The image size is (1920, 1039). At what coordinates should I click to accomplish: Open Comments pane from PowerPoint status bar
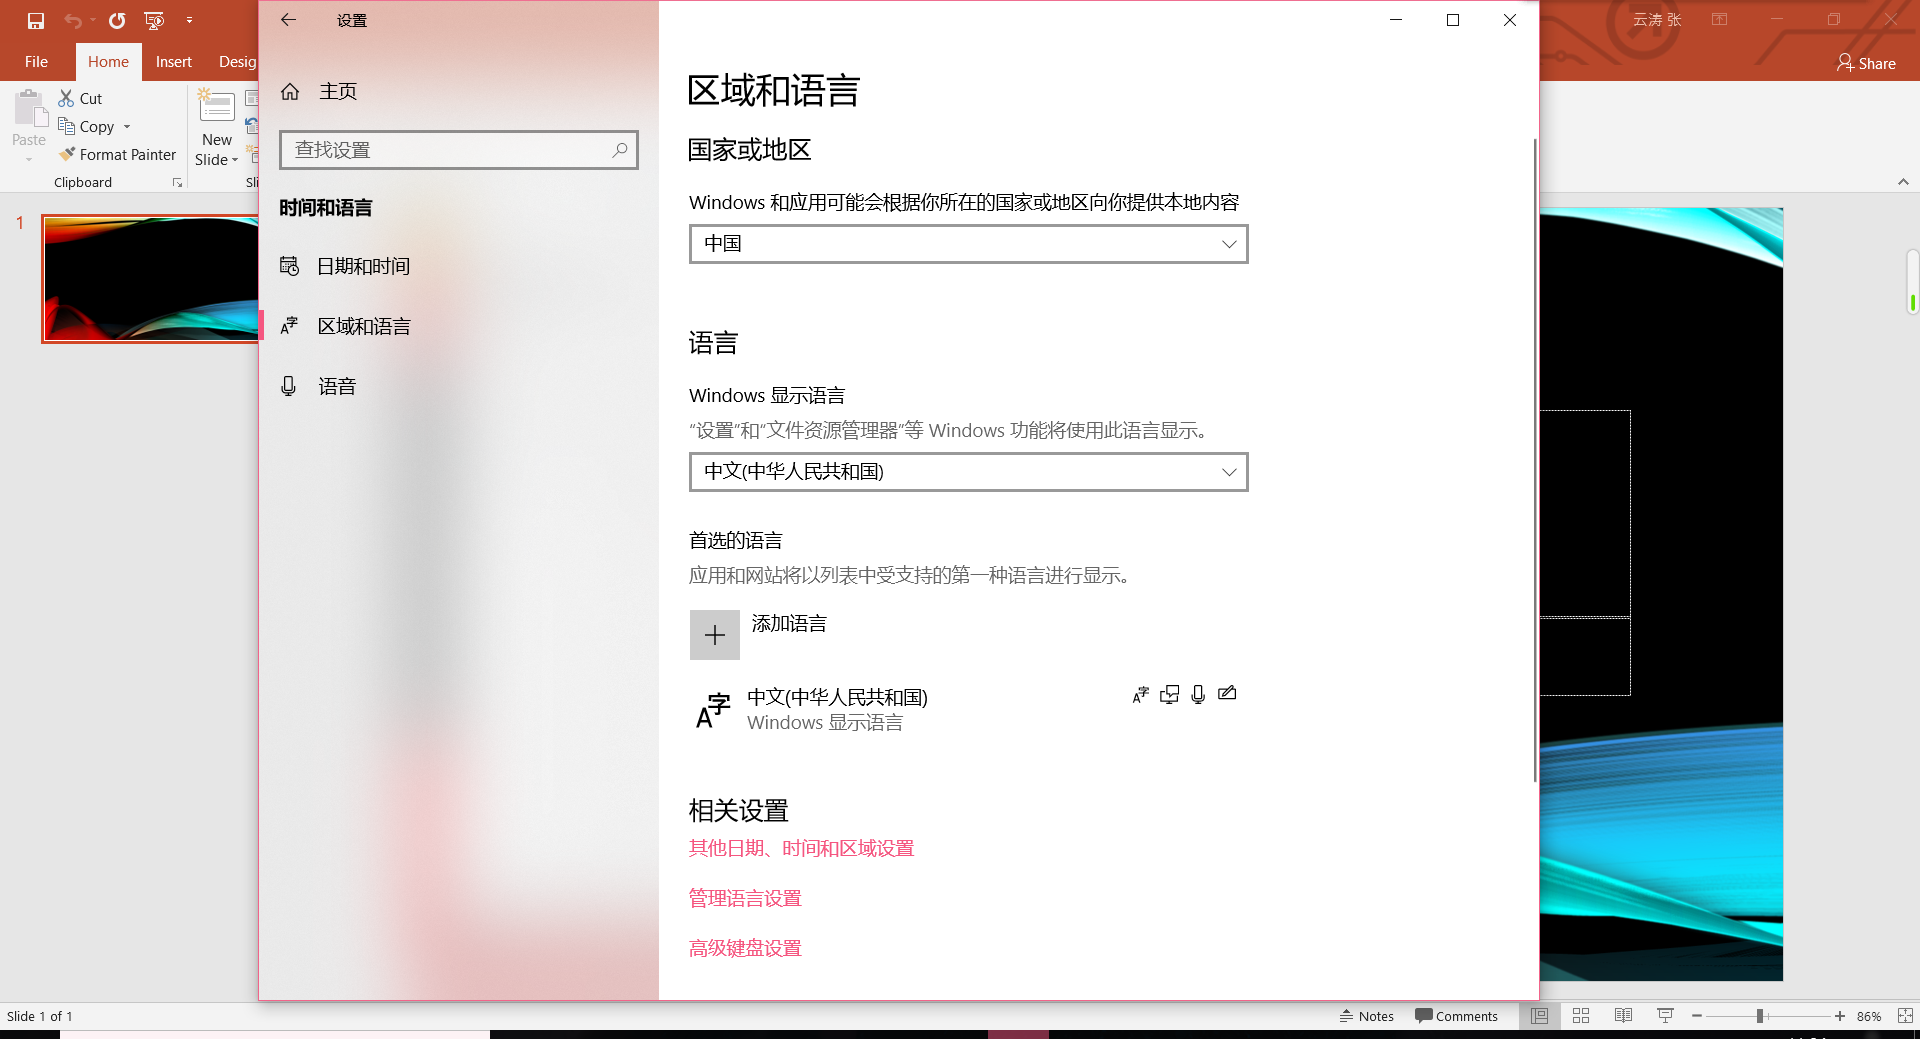coord(1456,1016)
